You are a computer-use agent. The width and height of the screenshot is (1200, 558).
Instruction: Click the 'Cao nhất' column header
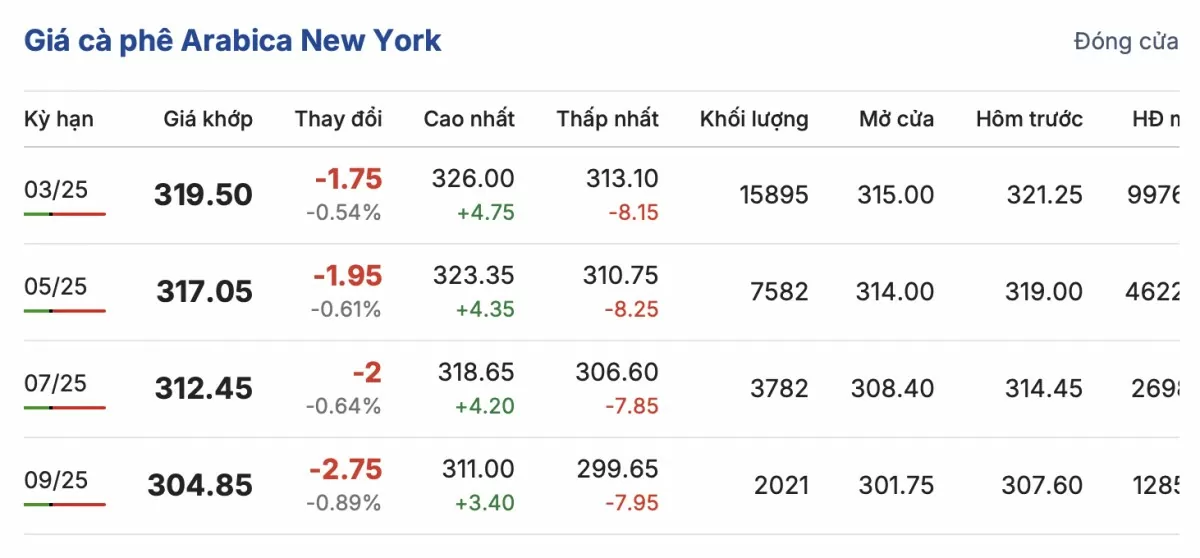(x=469, y=119)
